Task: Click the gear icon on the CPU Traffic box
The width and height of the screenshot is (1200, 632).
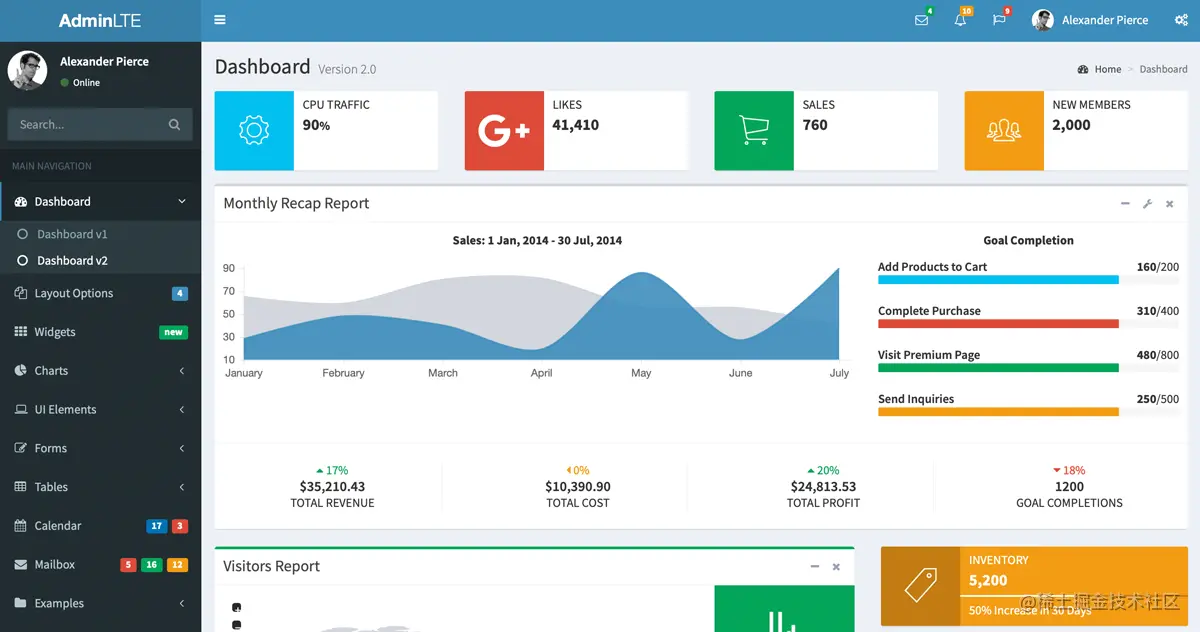Action: (x=254, y=130)
